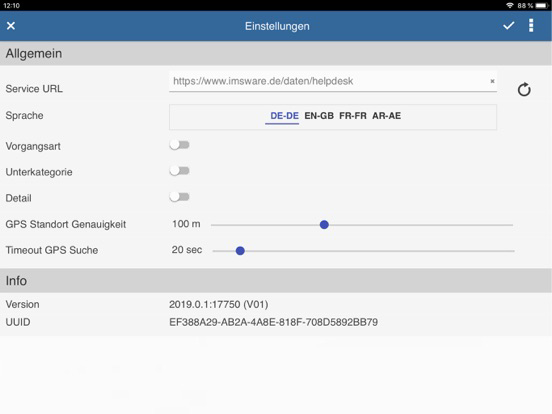
Task: Click the Unterkategorie label
Action: 39,172
